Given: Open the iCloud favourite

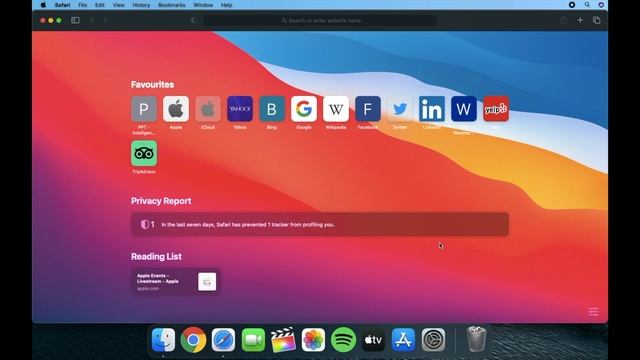Looking at the screenshot, I should pyautogui.click(x=208, y=109).
